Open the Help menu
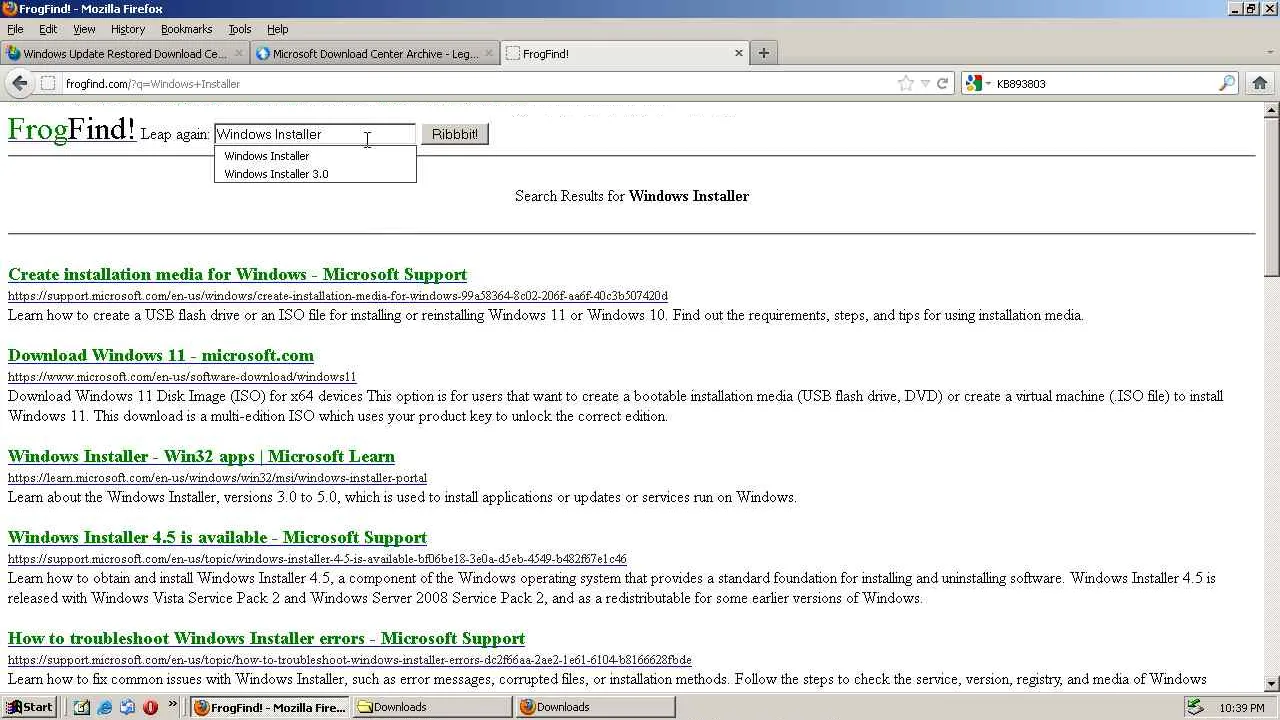The width and height of the screenshot is (1280, 720). (278, 29)
